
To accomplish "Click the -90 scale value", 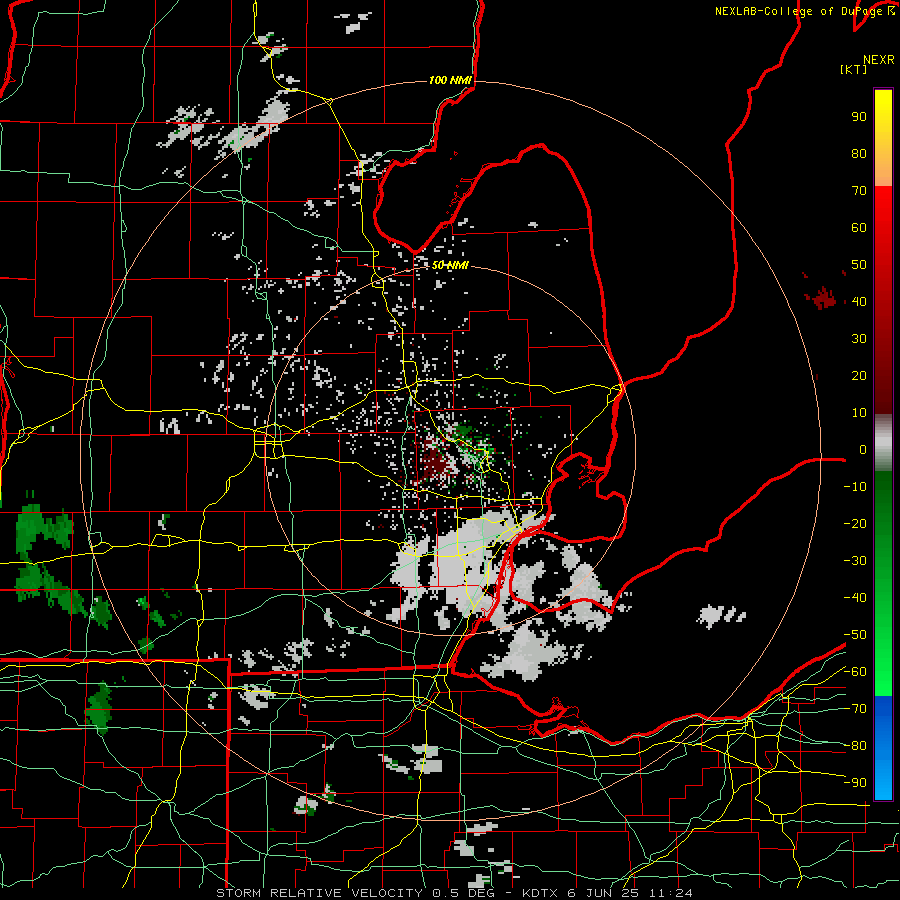I will pyautogui.click(x=855, y=782).
